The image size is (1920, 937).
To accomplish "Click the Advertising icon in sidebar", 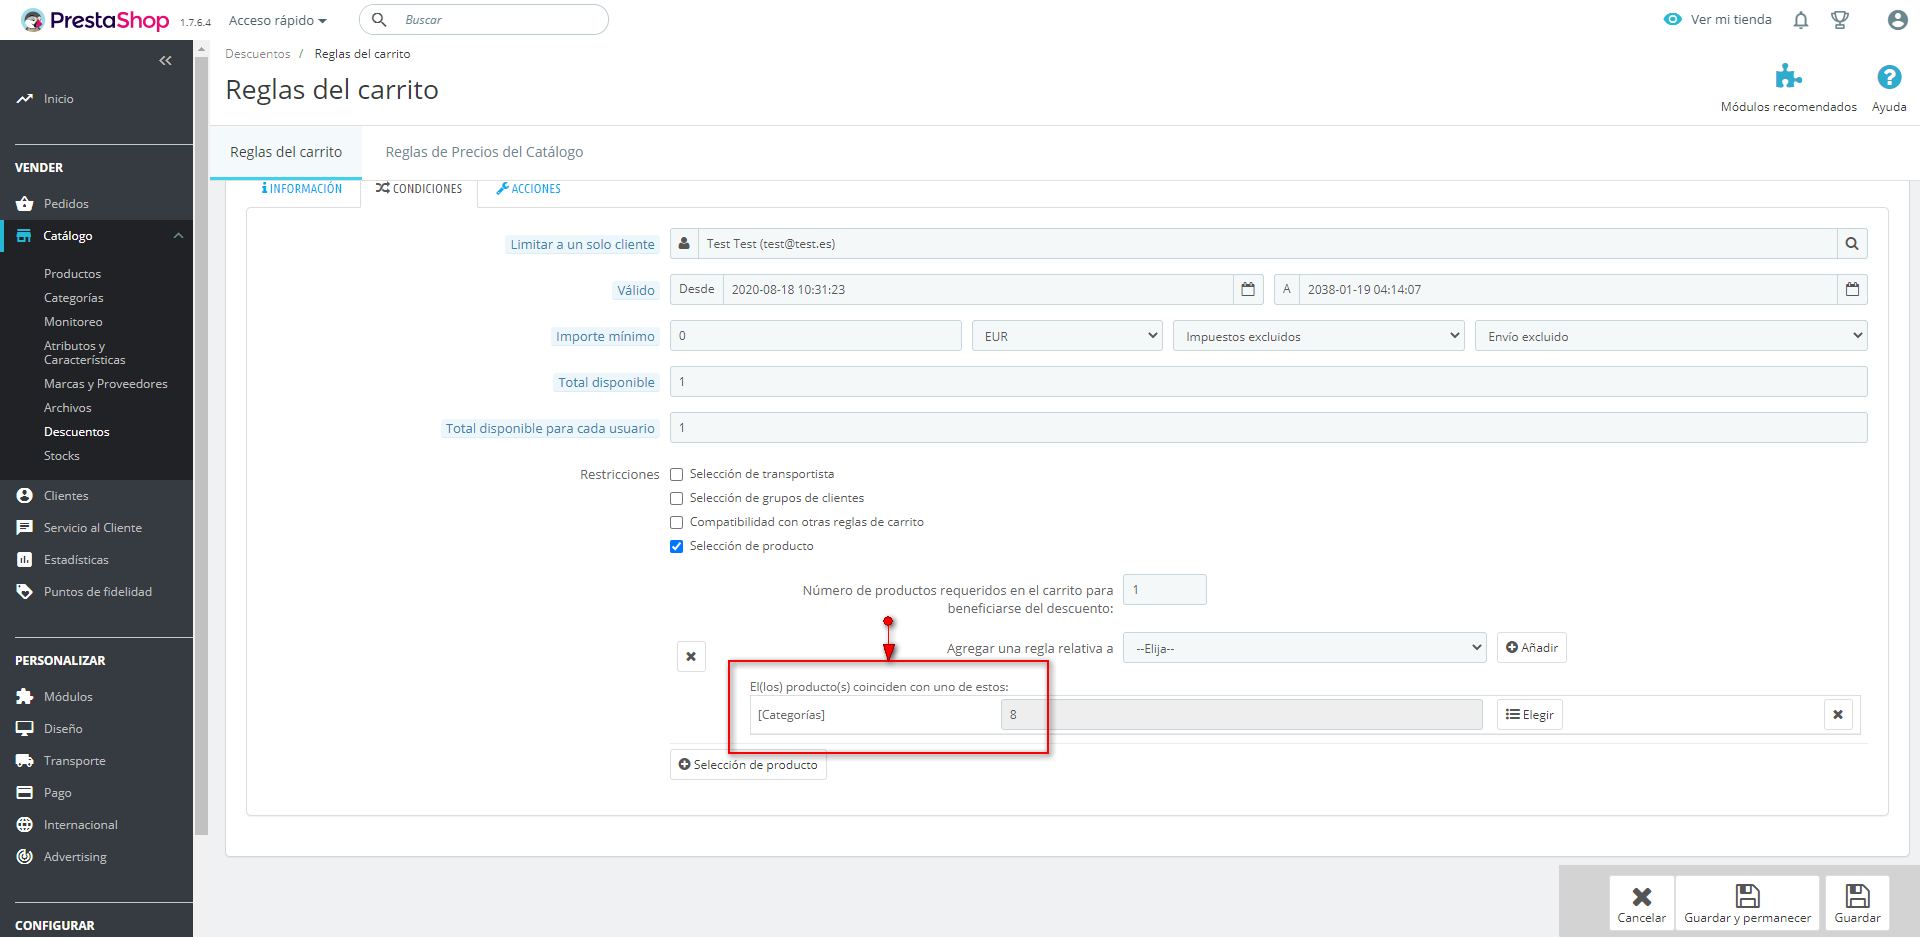I will click(x=25, y=857).
